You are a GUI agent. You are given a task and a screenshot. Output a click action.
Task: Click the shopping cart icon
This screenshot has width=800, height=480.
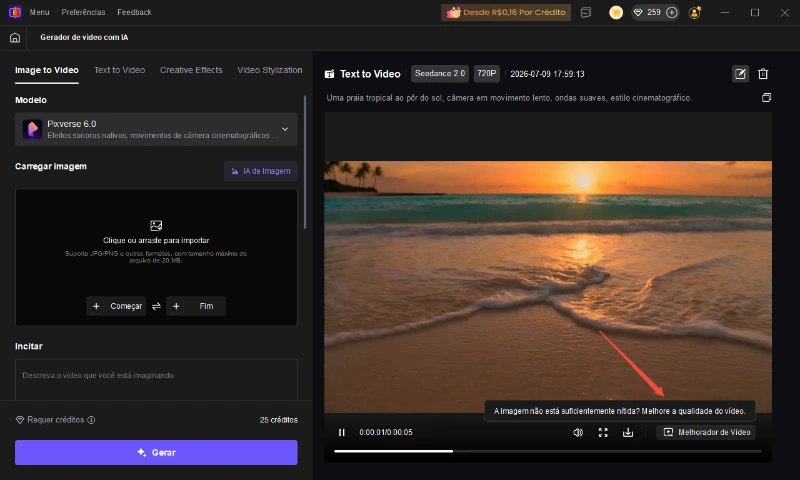pyautogui.click(x=616, y=12)
